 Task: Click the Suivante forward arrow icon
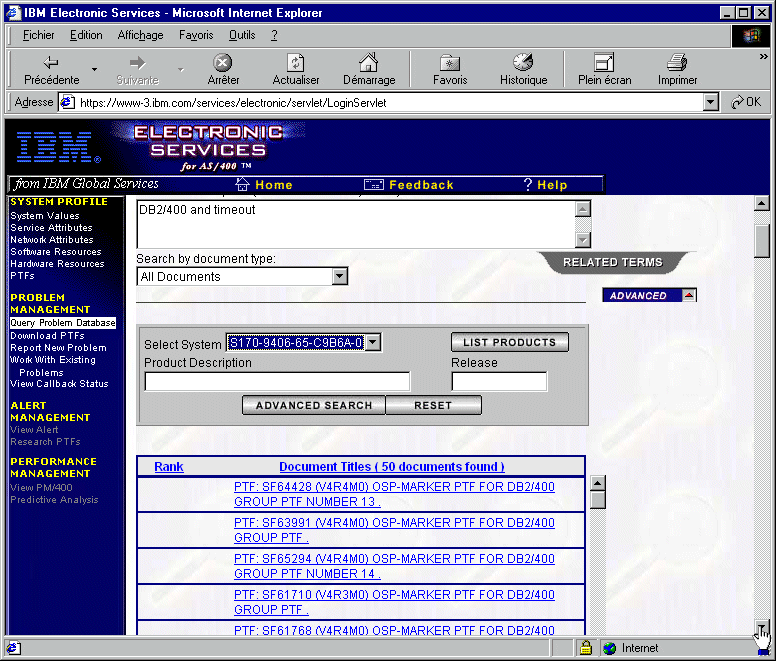[x=137, y=62]
